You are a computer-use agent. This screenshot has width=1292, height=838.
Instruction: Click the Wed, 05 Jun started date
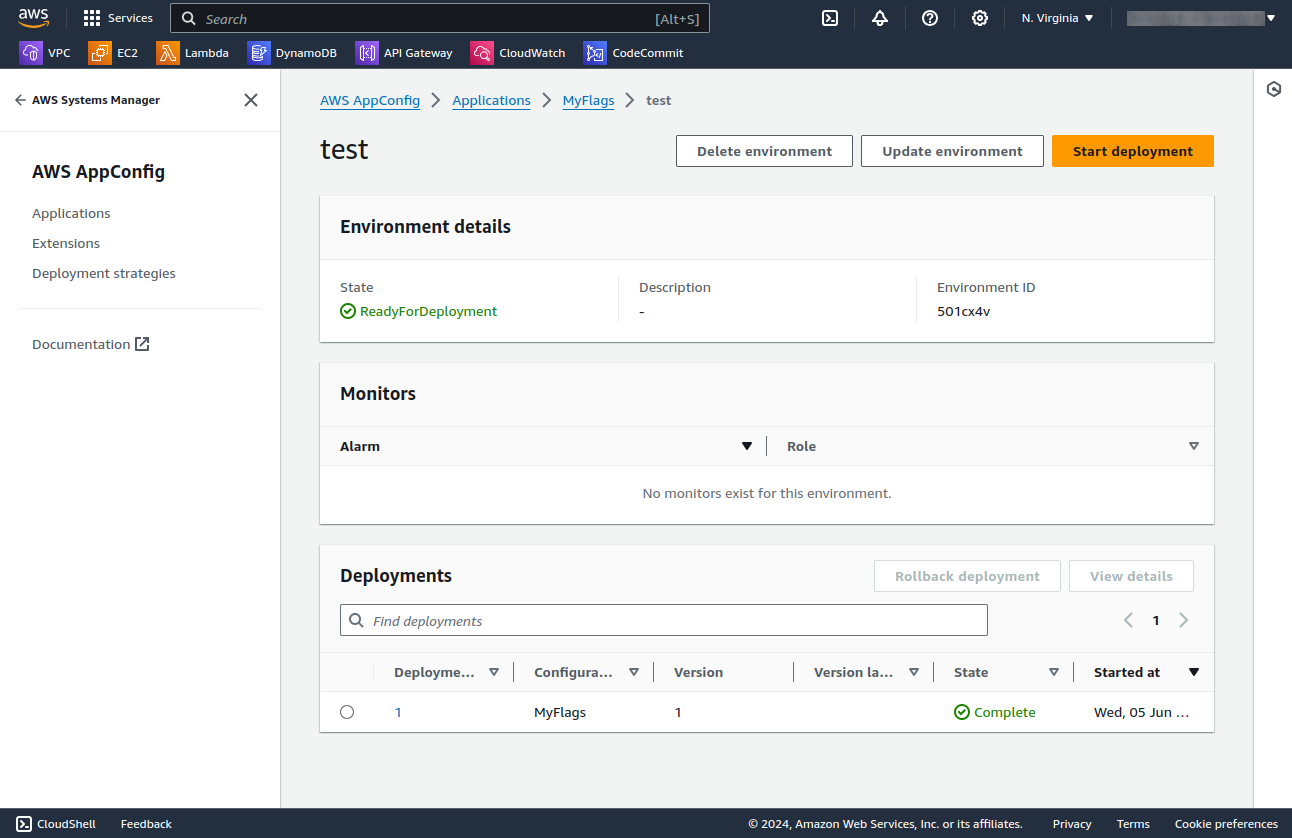click(x=1141, y=712)
